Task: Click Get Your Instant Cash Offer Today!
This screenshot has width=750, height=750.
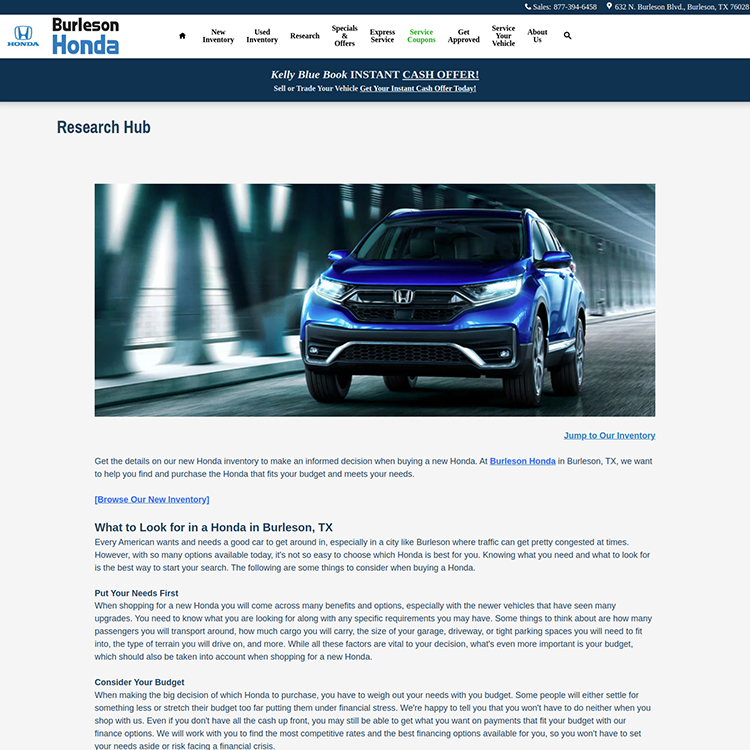Action: click(418, 88)
